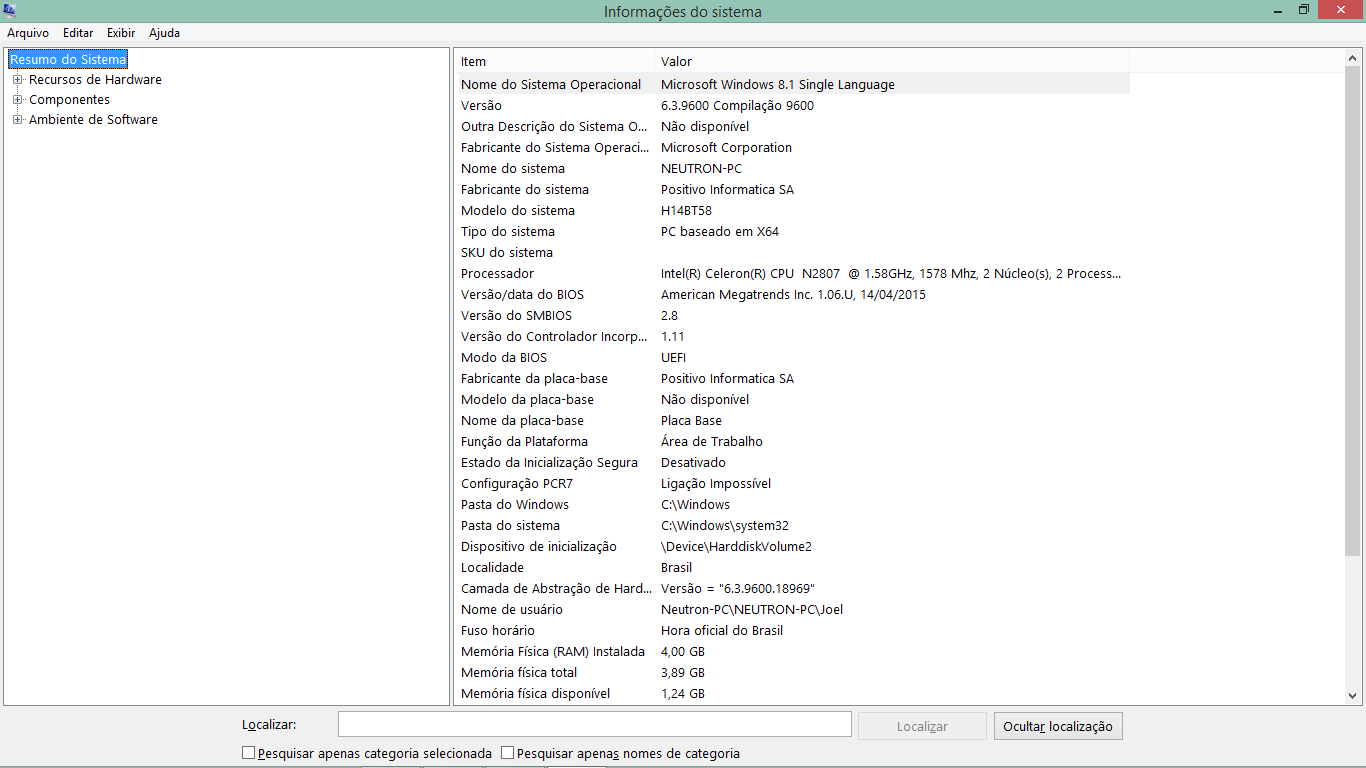Click the Intel Celeron processor value
1366x768 pixels.
(891, 274)
